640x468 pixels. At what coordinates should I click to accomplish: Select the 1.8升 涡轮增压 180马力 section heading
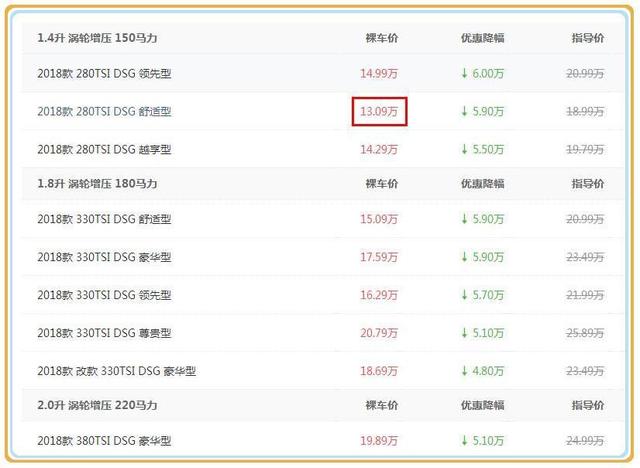[x=97, y=184]
